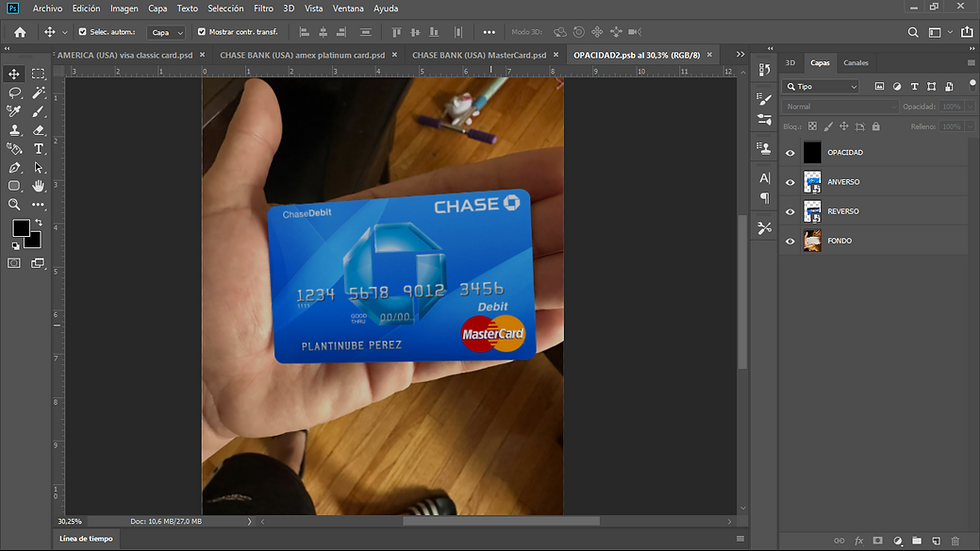Screen dimensions: 980x551
Task: Open the Capa auto-select dropdown
Action: (166, 32)
